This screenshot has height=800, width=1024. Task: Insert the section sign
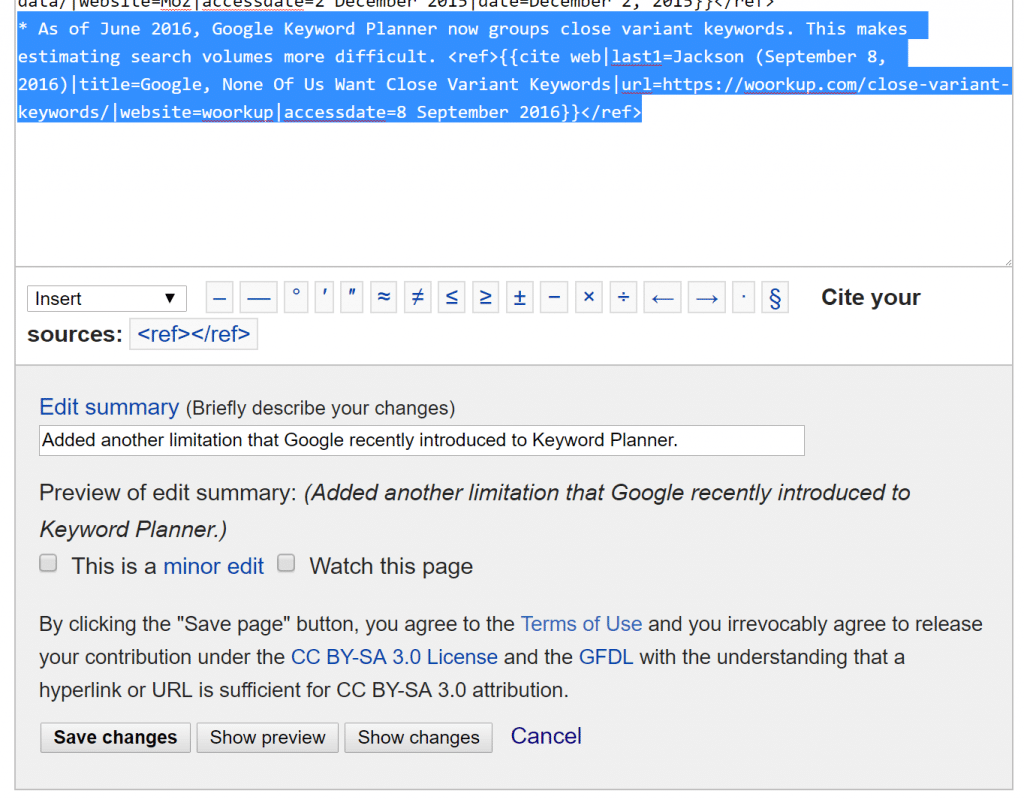click(775, 297)
